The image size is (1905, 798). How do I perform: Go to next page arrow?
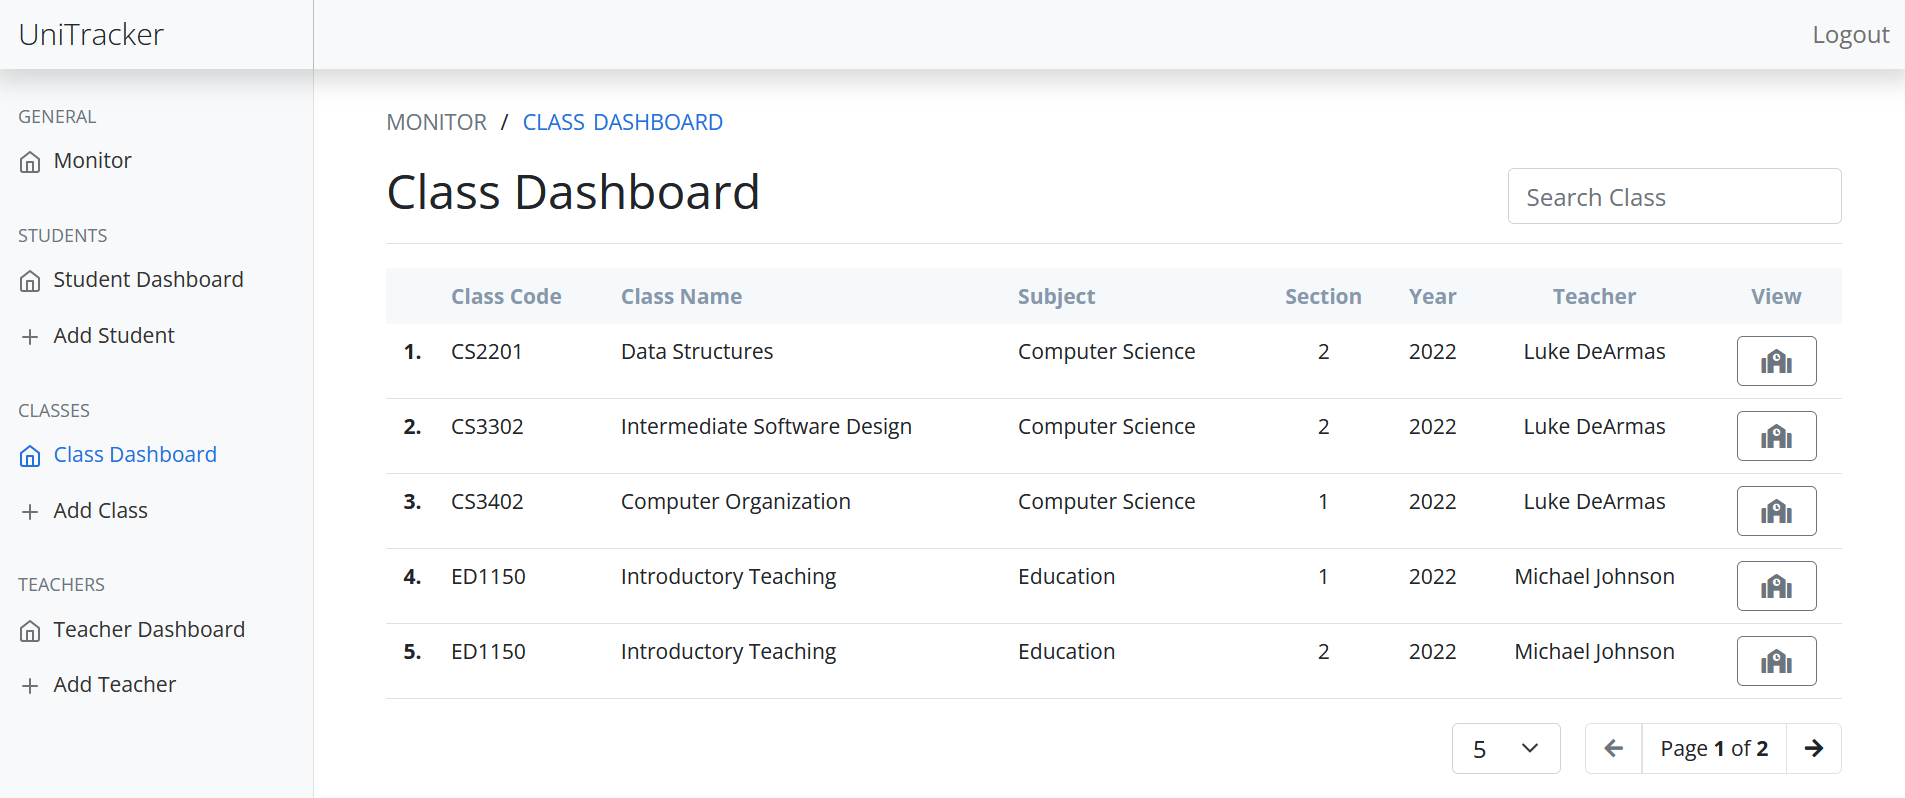click(1813, 748)
